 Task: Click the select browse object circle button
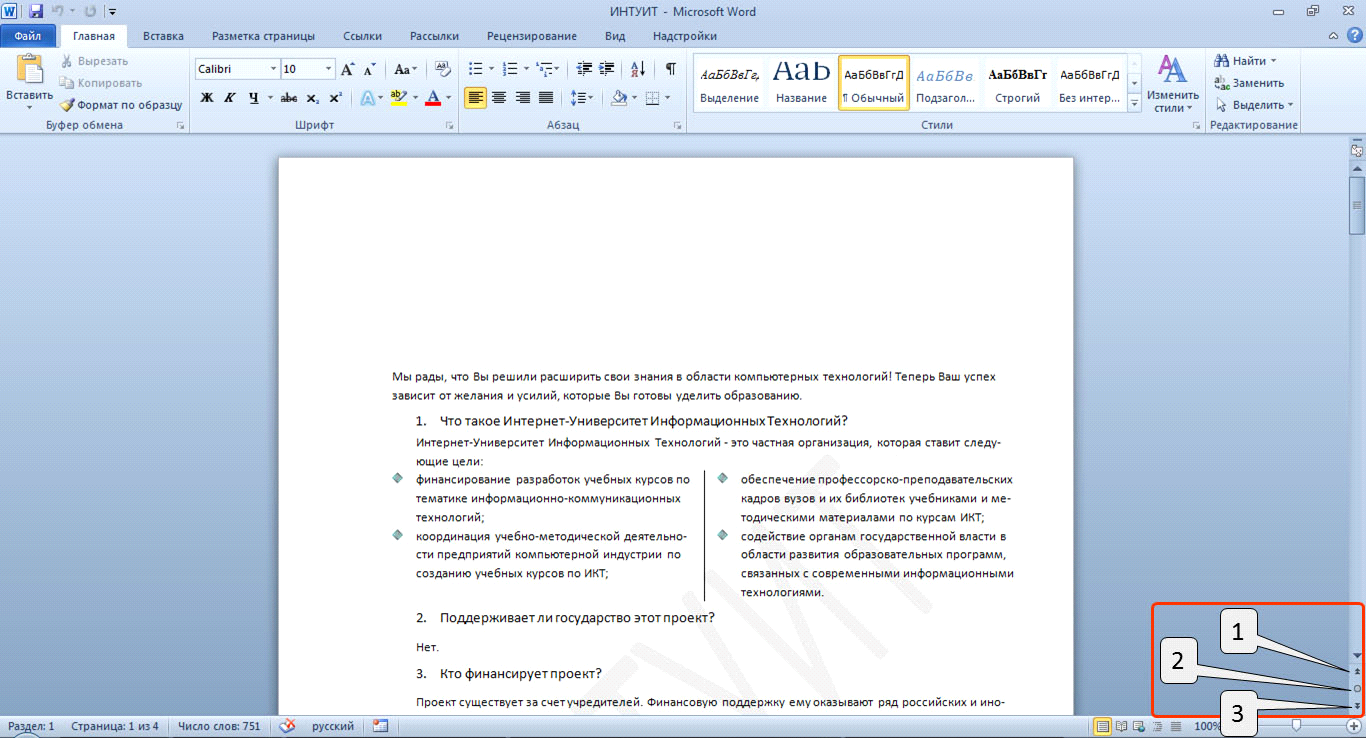1357,688
